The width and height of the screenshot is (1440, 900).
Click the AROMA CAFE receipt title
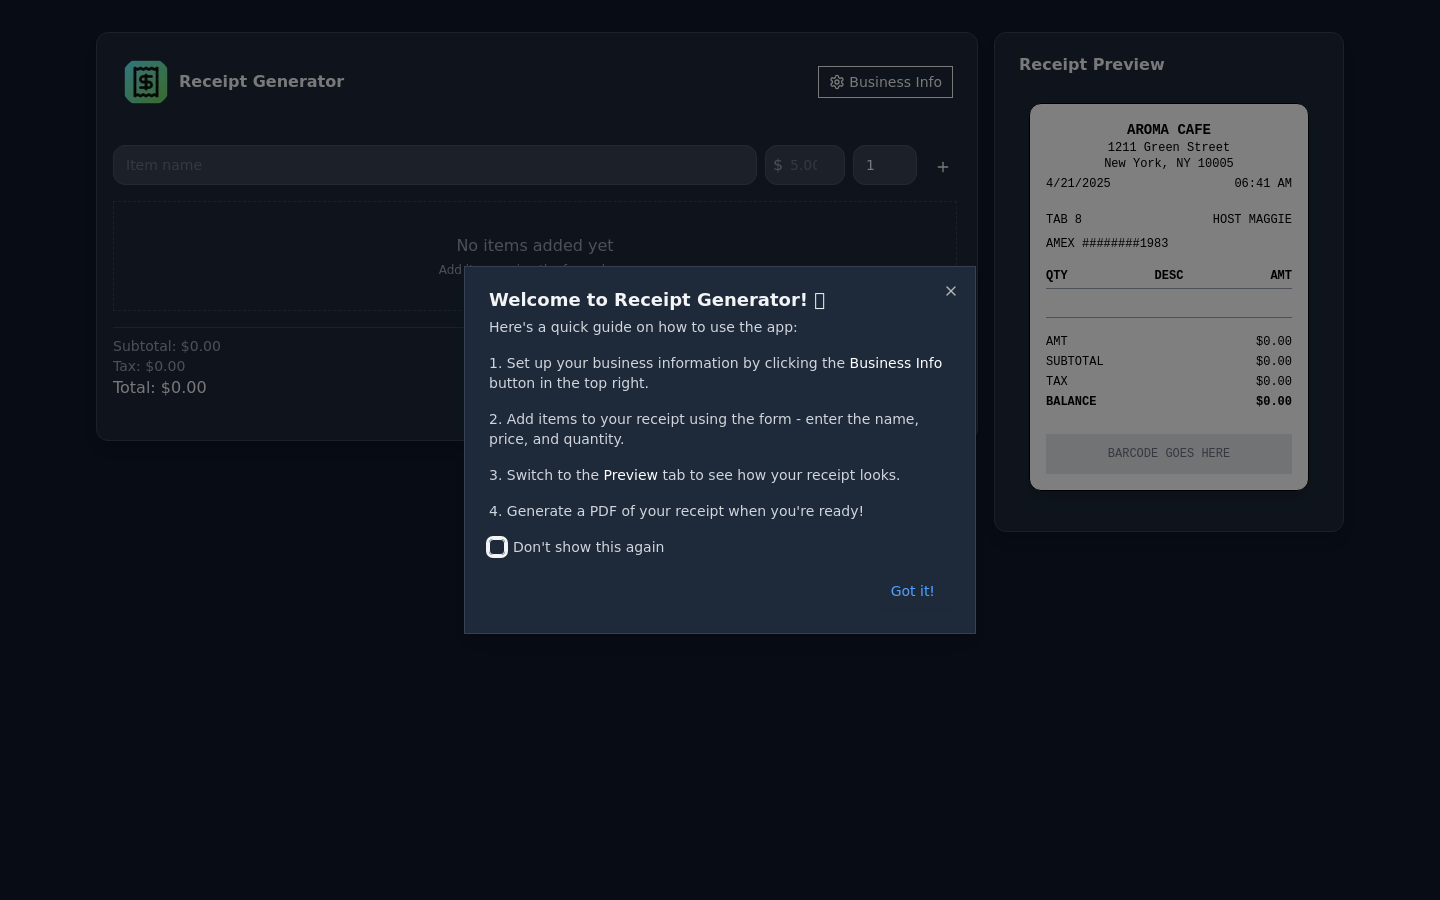1168,129
